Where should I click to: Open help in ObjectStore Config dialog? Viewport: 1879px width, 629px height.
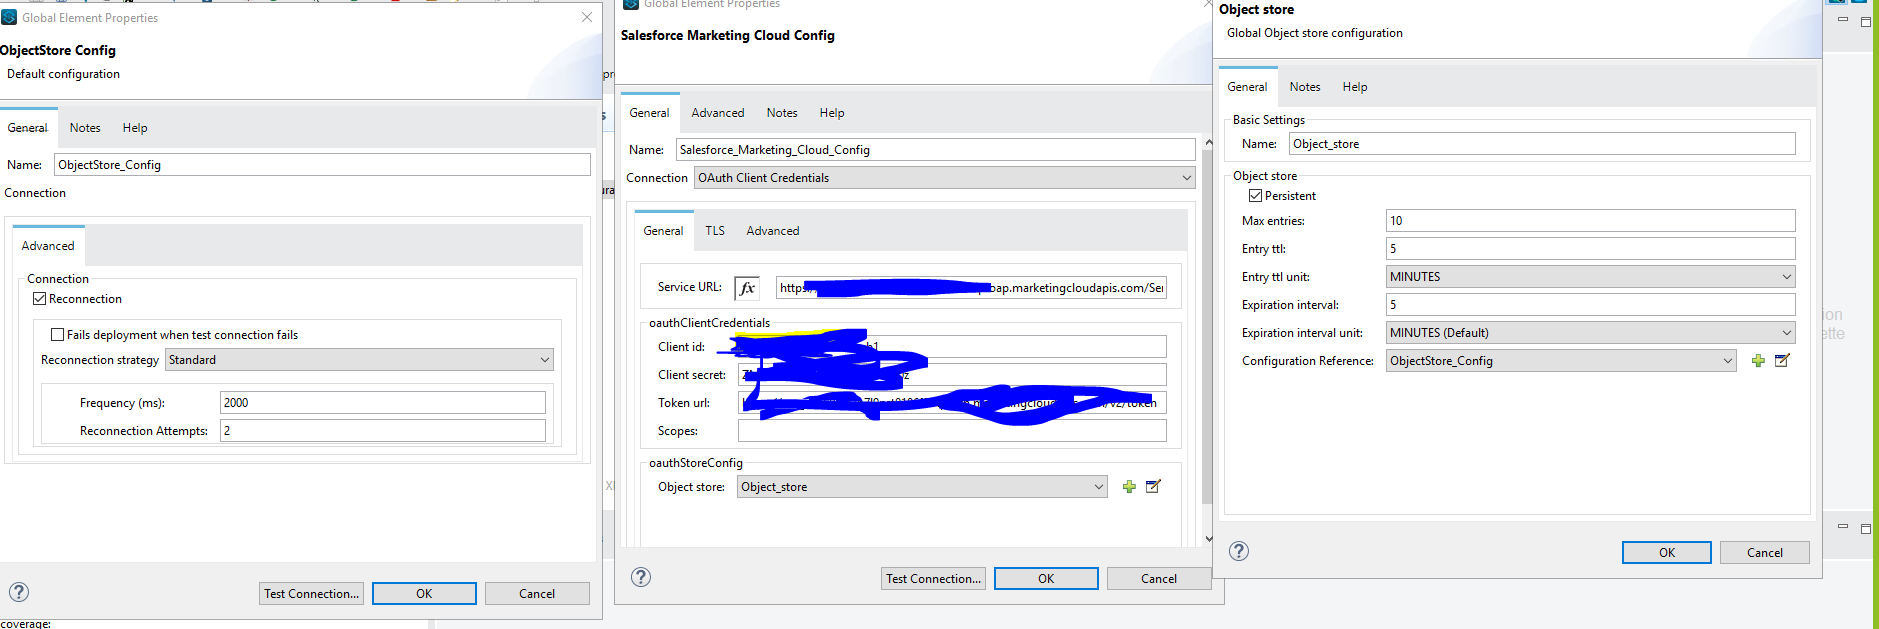click(x=19, y=592)
